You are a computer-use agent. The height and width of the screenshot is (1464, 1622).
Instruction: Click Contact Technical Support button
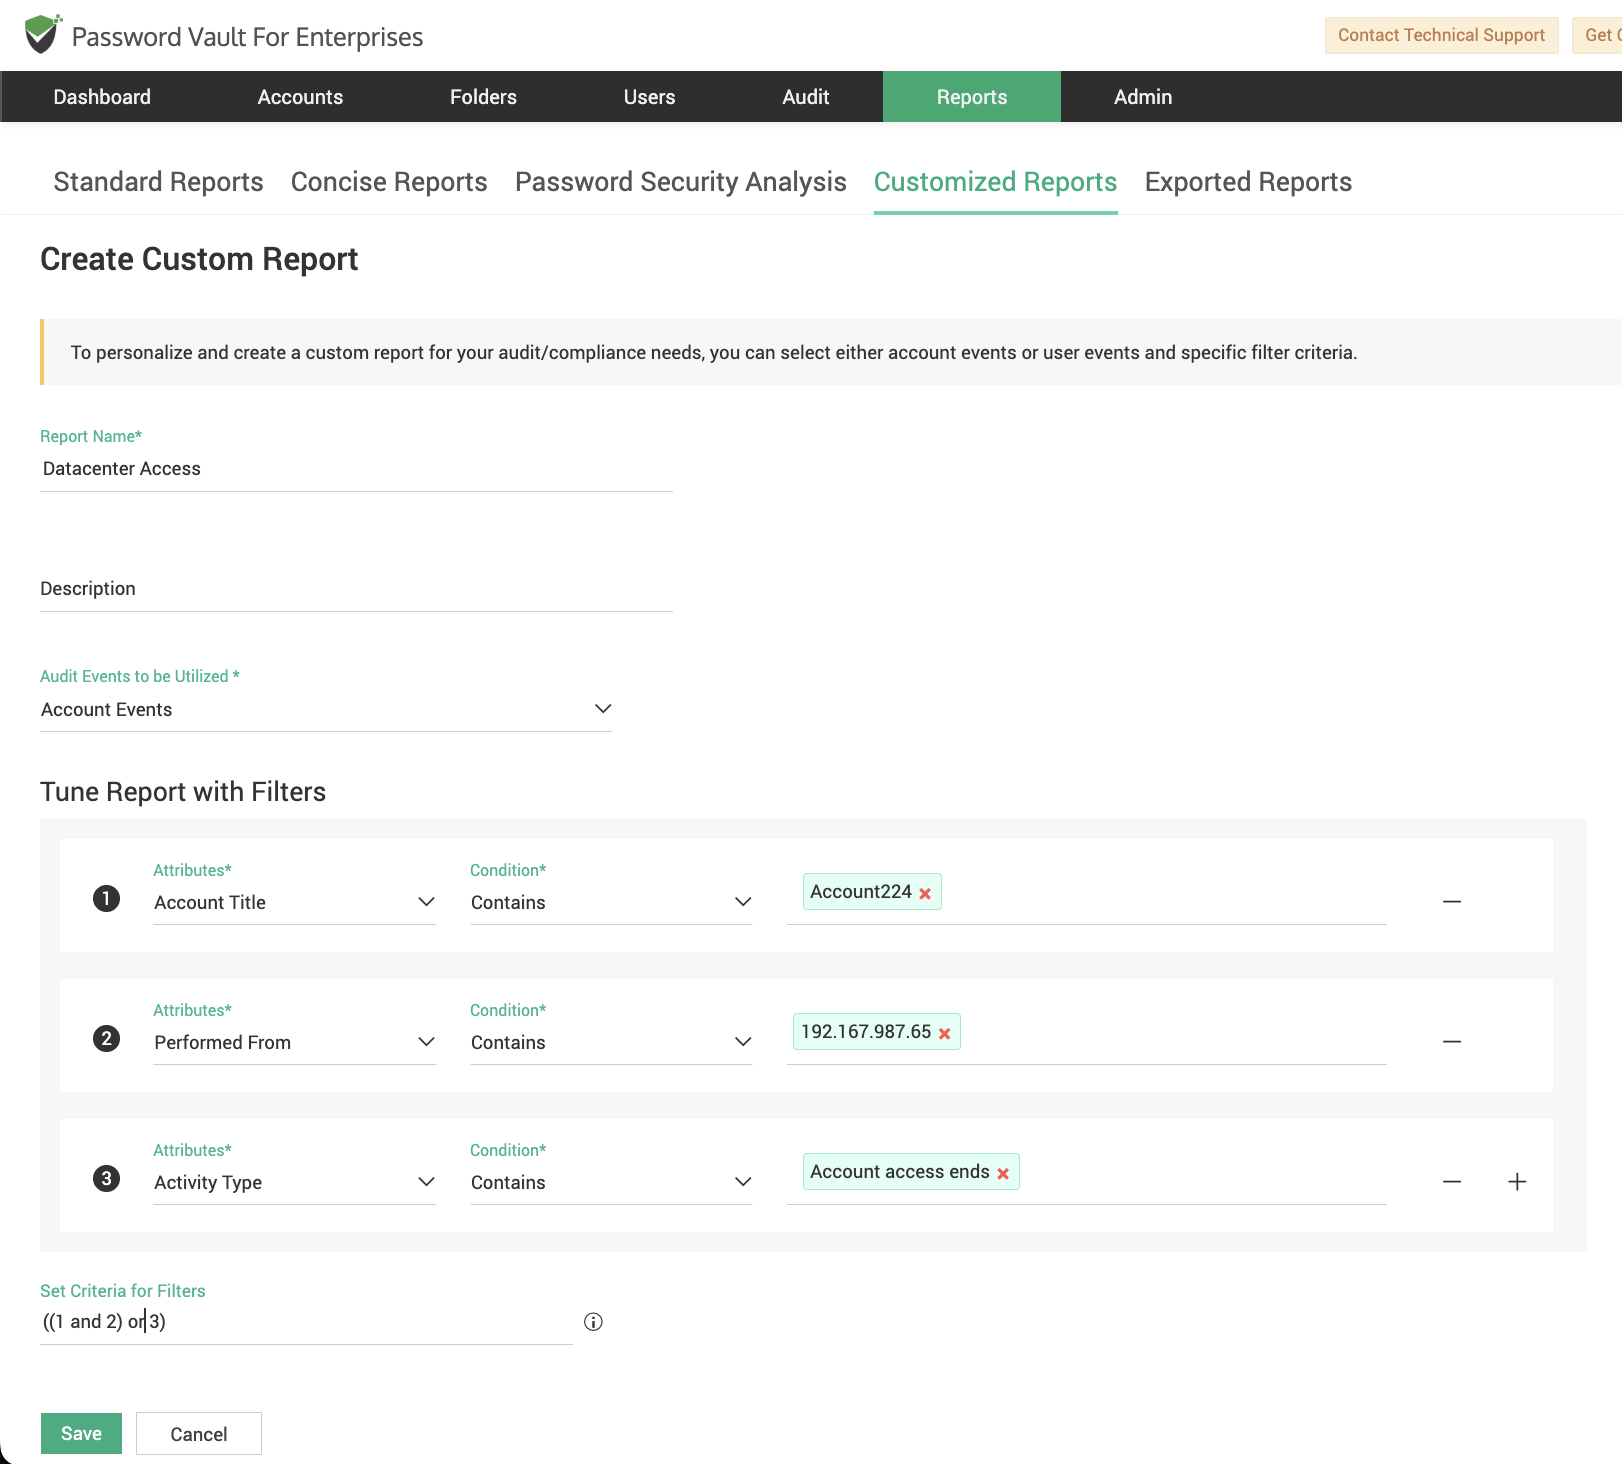tap(1441, 35)
